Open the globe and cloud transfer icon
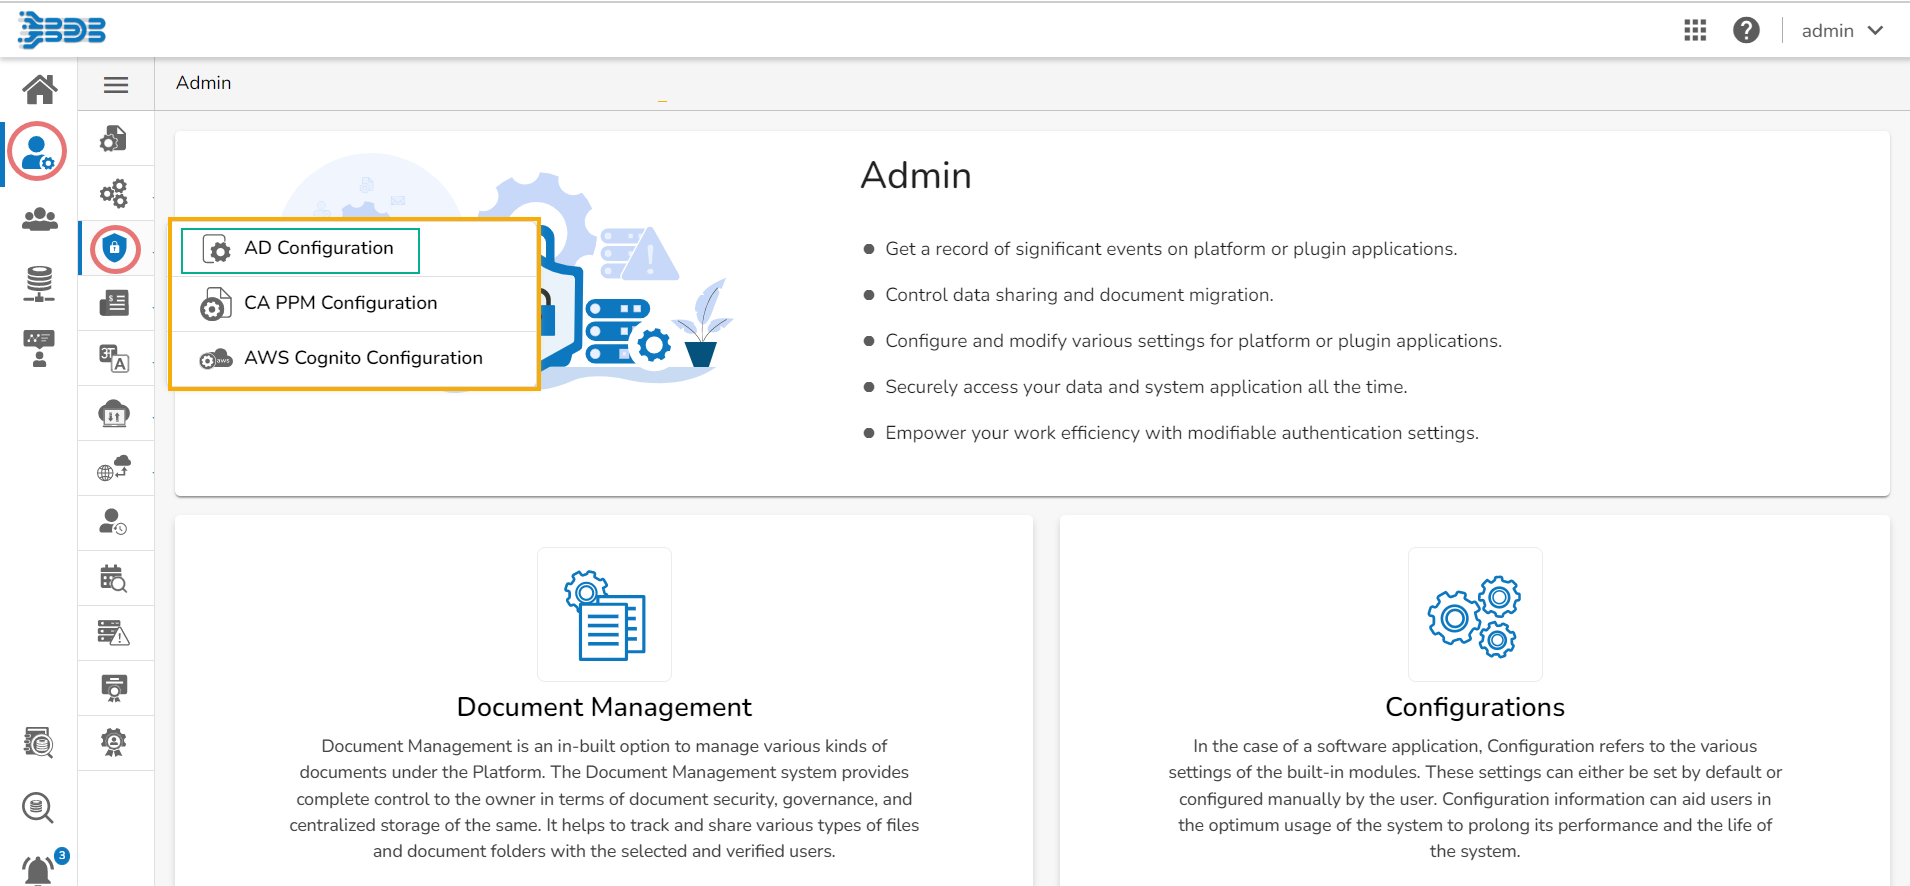 114,468
